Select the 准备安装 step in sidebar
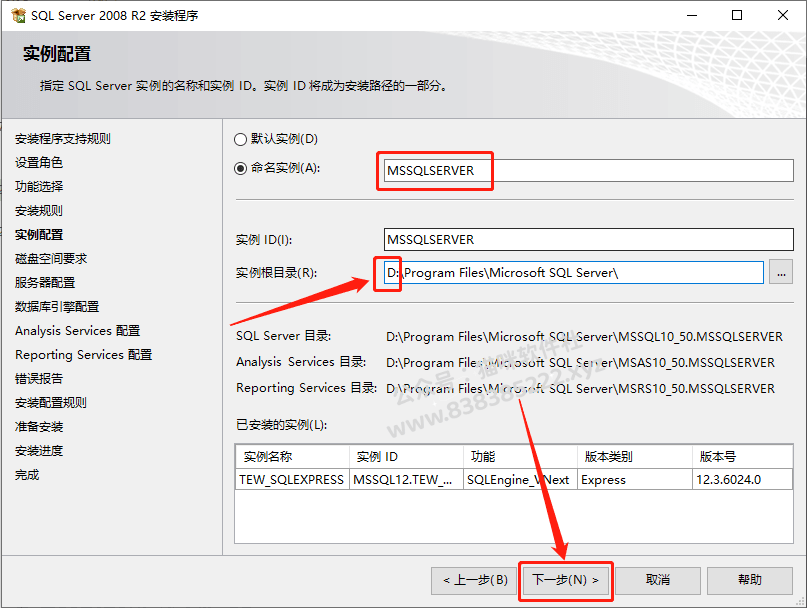Screen dimensions: 807x608 pyautogui.click(x=39, y=427)
